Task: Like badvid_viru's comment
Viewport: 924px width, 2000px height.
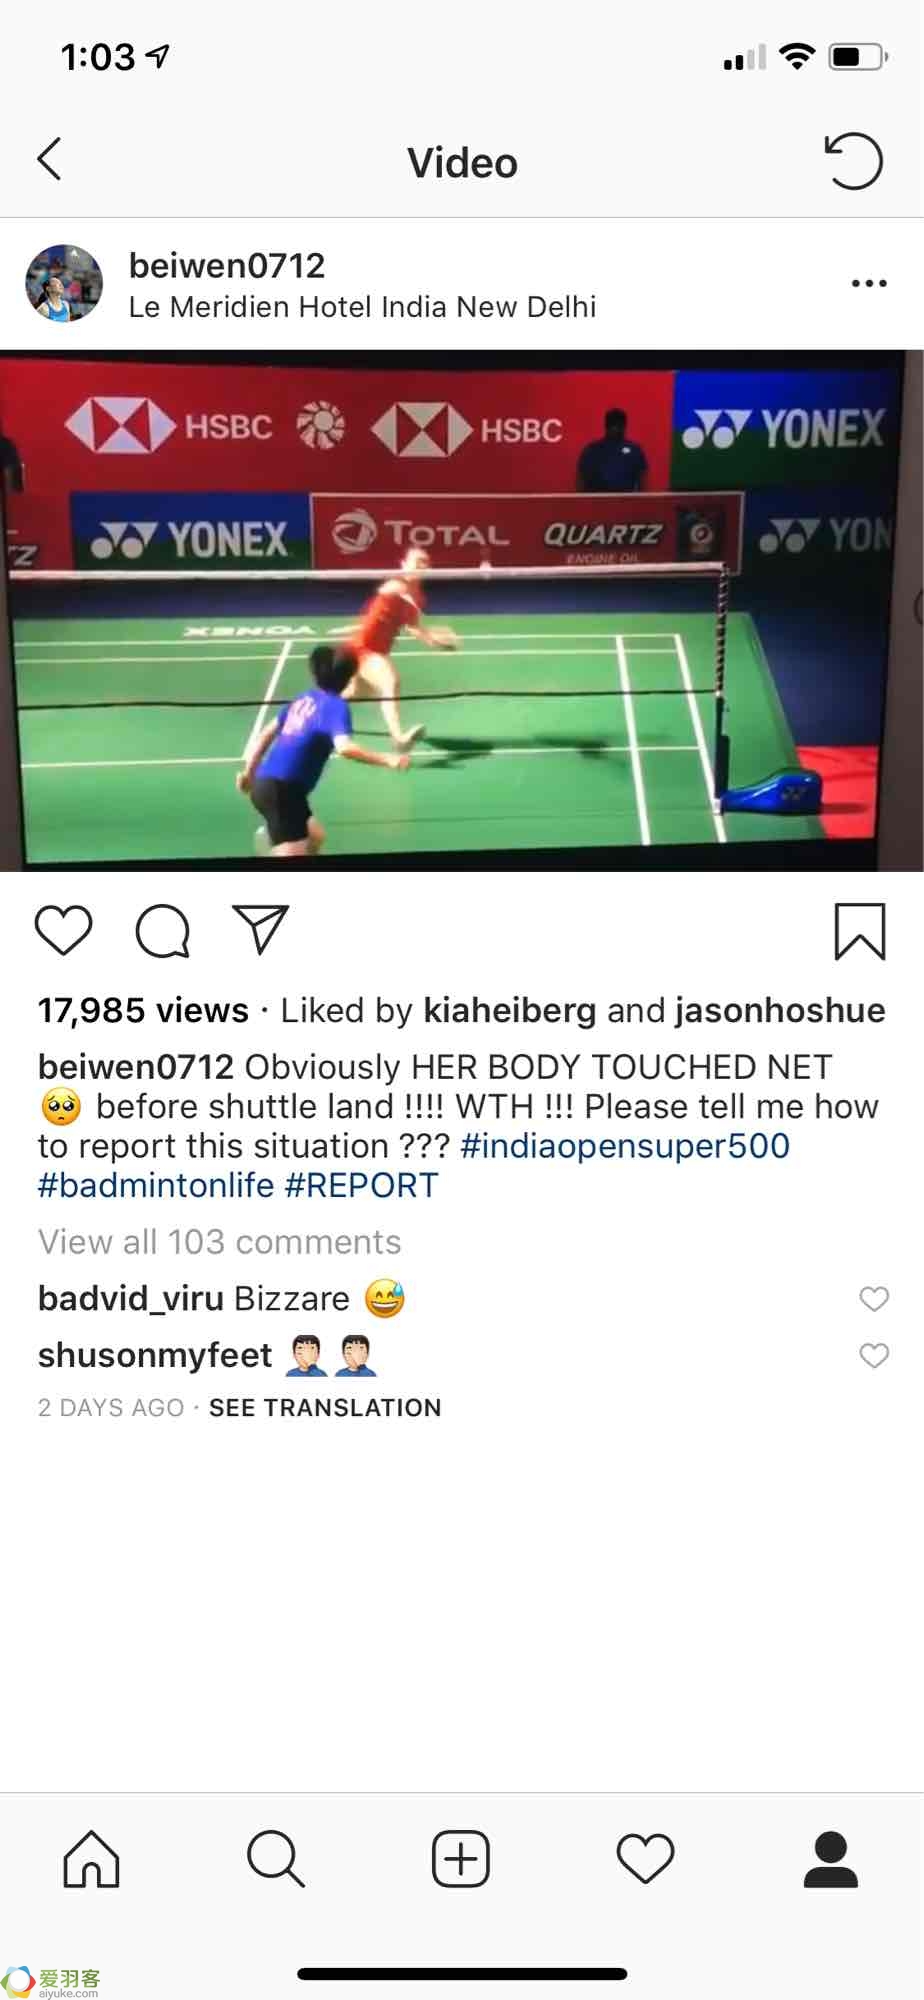Action: point(874,1298)
